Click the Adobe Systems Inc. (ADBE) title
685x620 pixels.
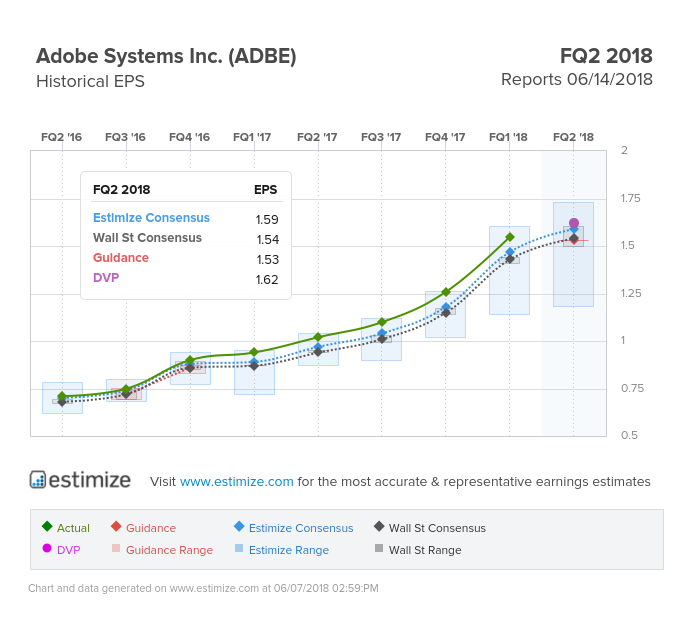[x=166, y=56]
